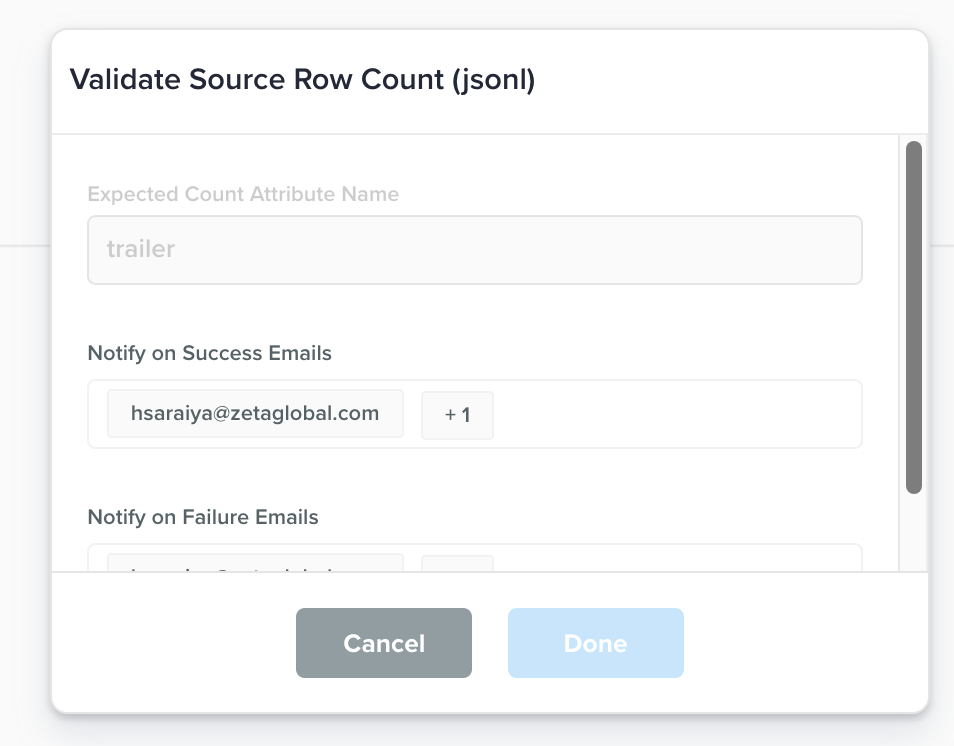Click the Notify on Failure Emails label
954x746 pixels.
point(203,517)
